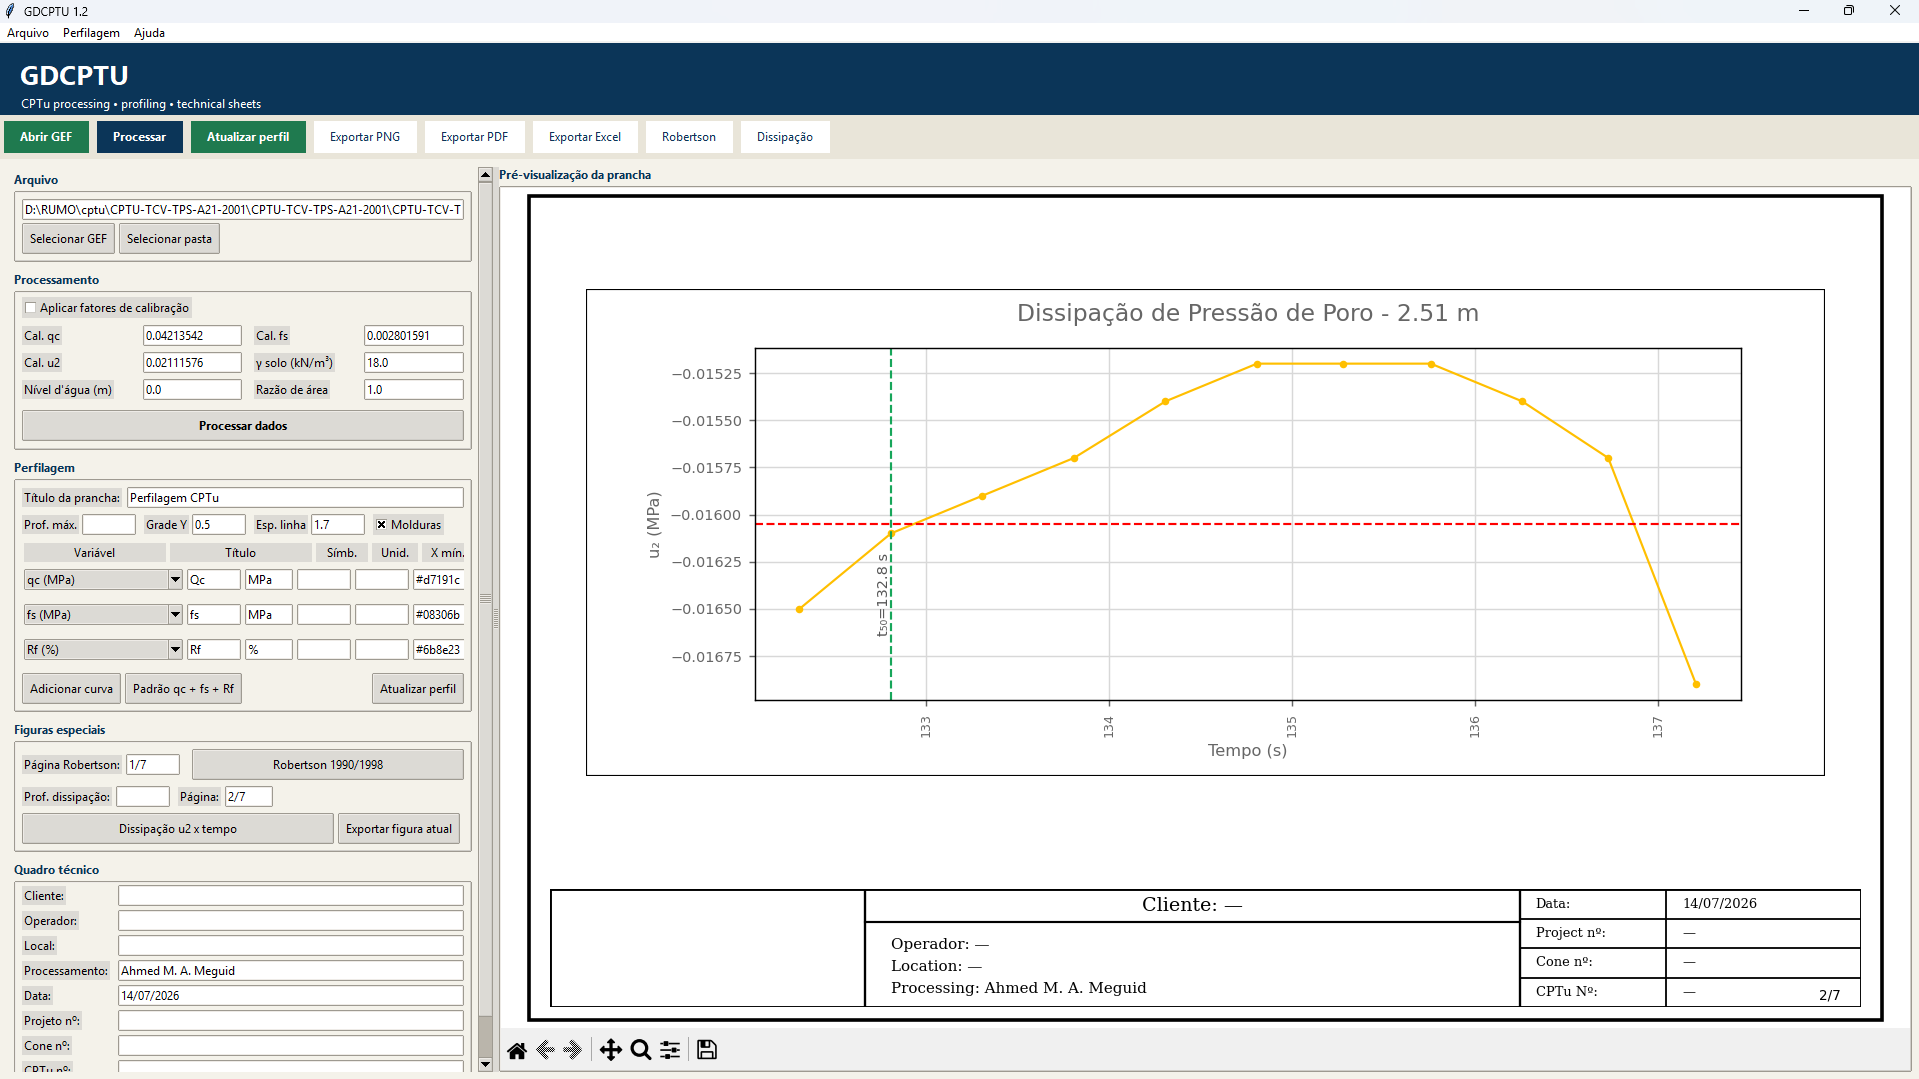
Task: Click the GDCPTU feather icon in title bar
Action: [x=11, y=11]
